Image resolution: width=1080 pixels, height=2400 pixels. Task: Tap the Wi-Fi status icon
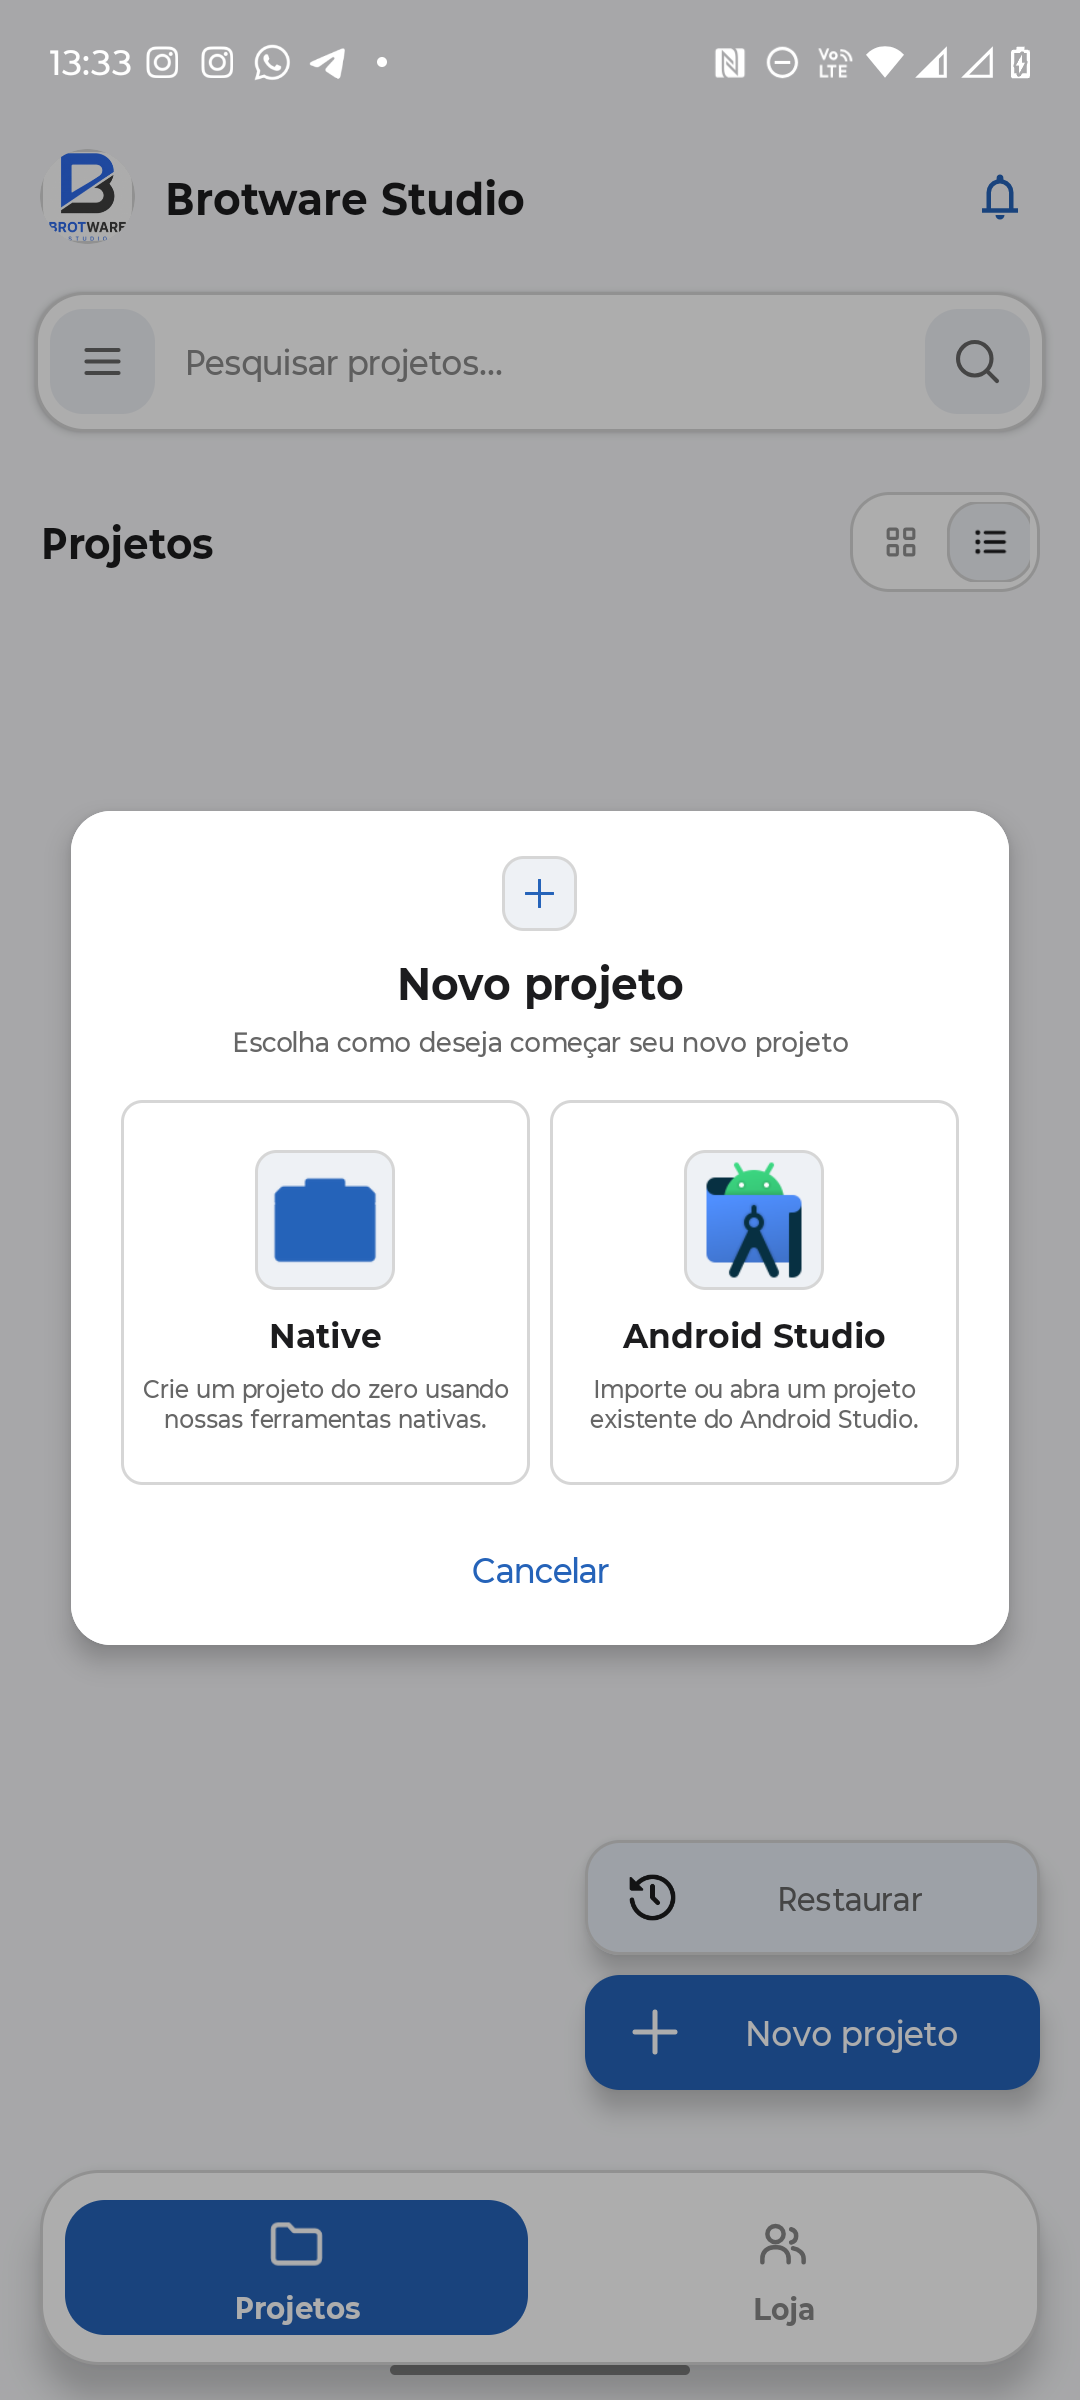pos(884,63)
